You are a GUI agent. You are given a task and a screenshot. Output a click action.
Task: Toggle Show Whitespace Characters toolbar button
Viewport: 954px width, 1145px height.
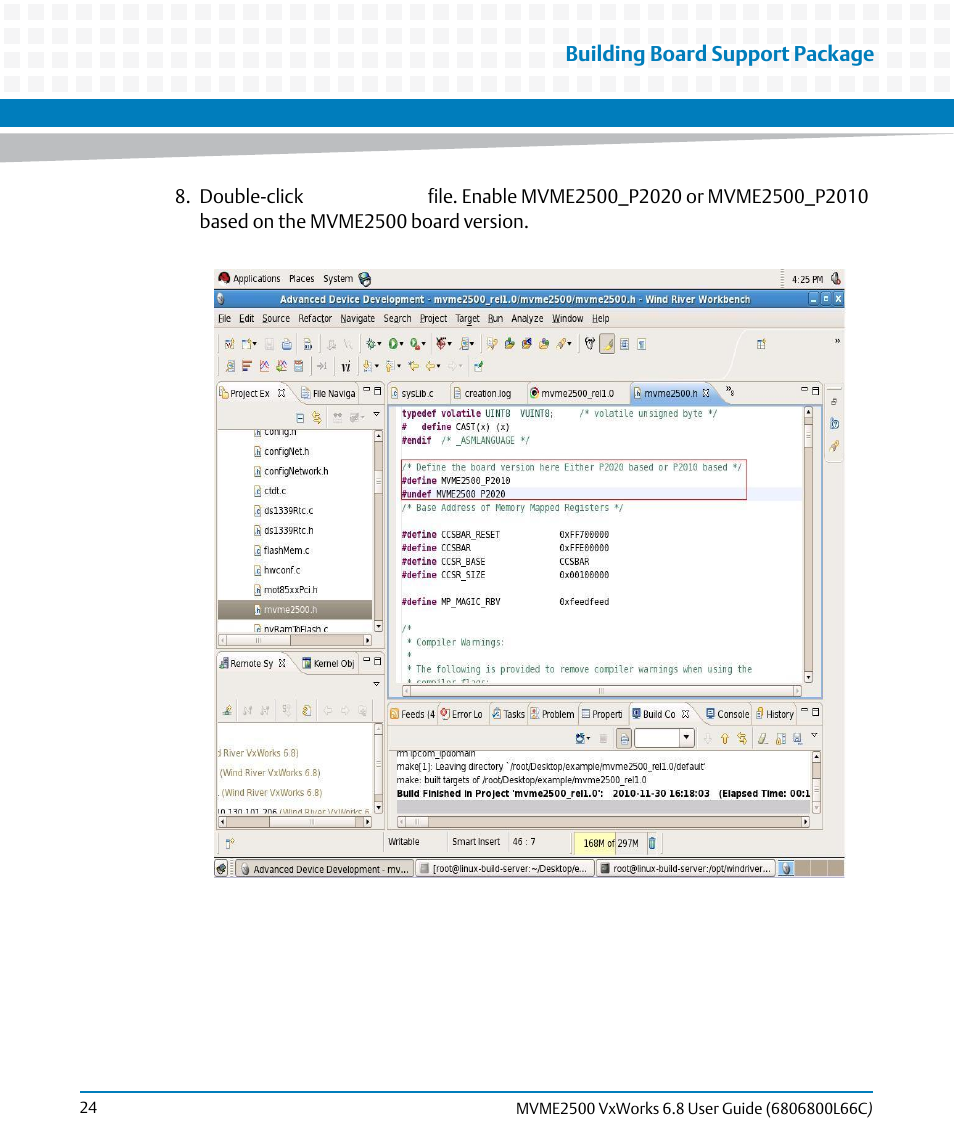[641, 344]
